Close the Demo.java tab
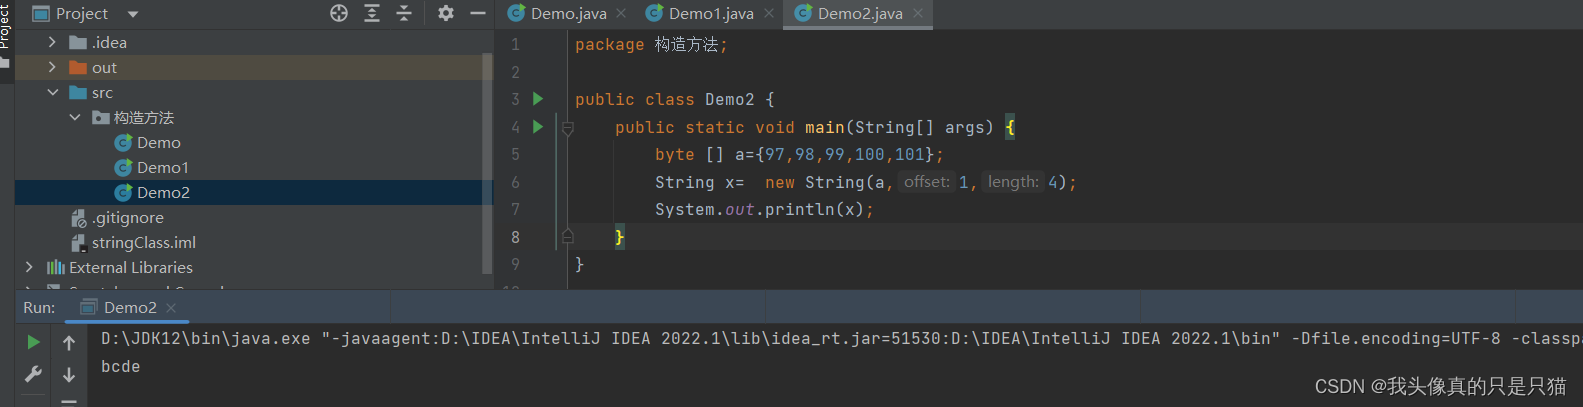 point(621,13)
